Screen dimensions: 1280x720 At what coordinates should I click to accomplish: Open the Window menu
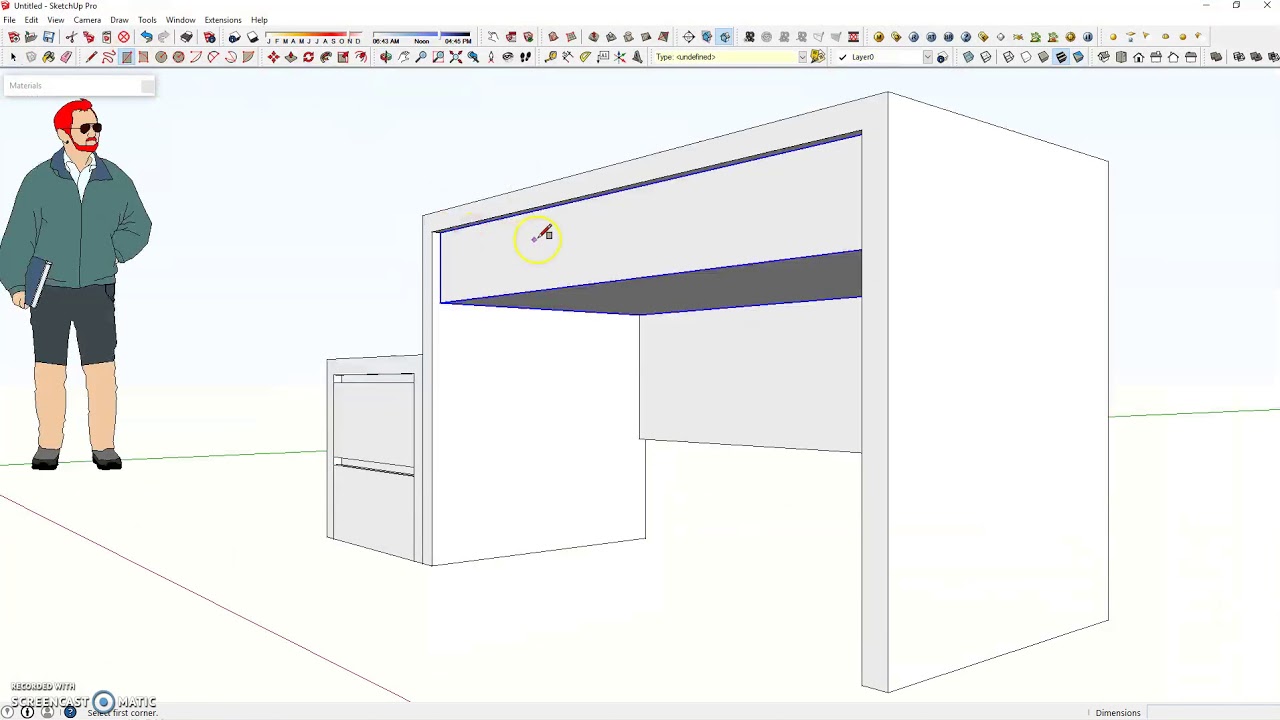click(x=180, y=20)
